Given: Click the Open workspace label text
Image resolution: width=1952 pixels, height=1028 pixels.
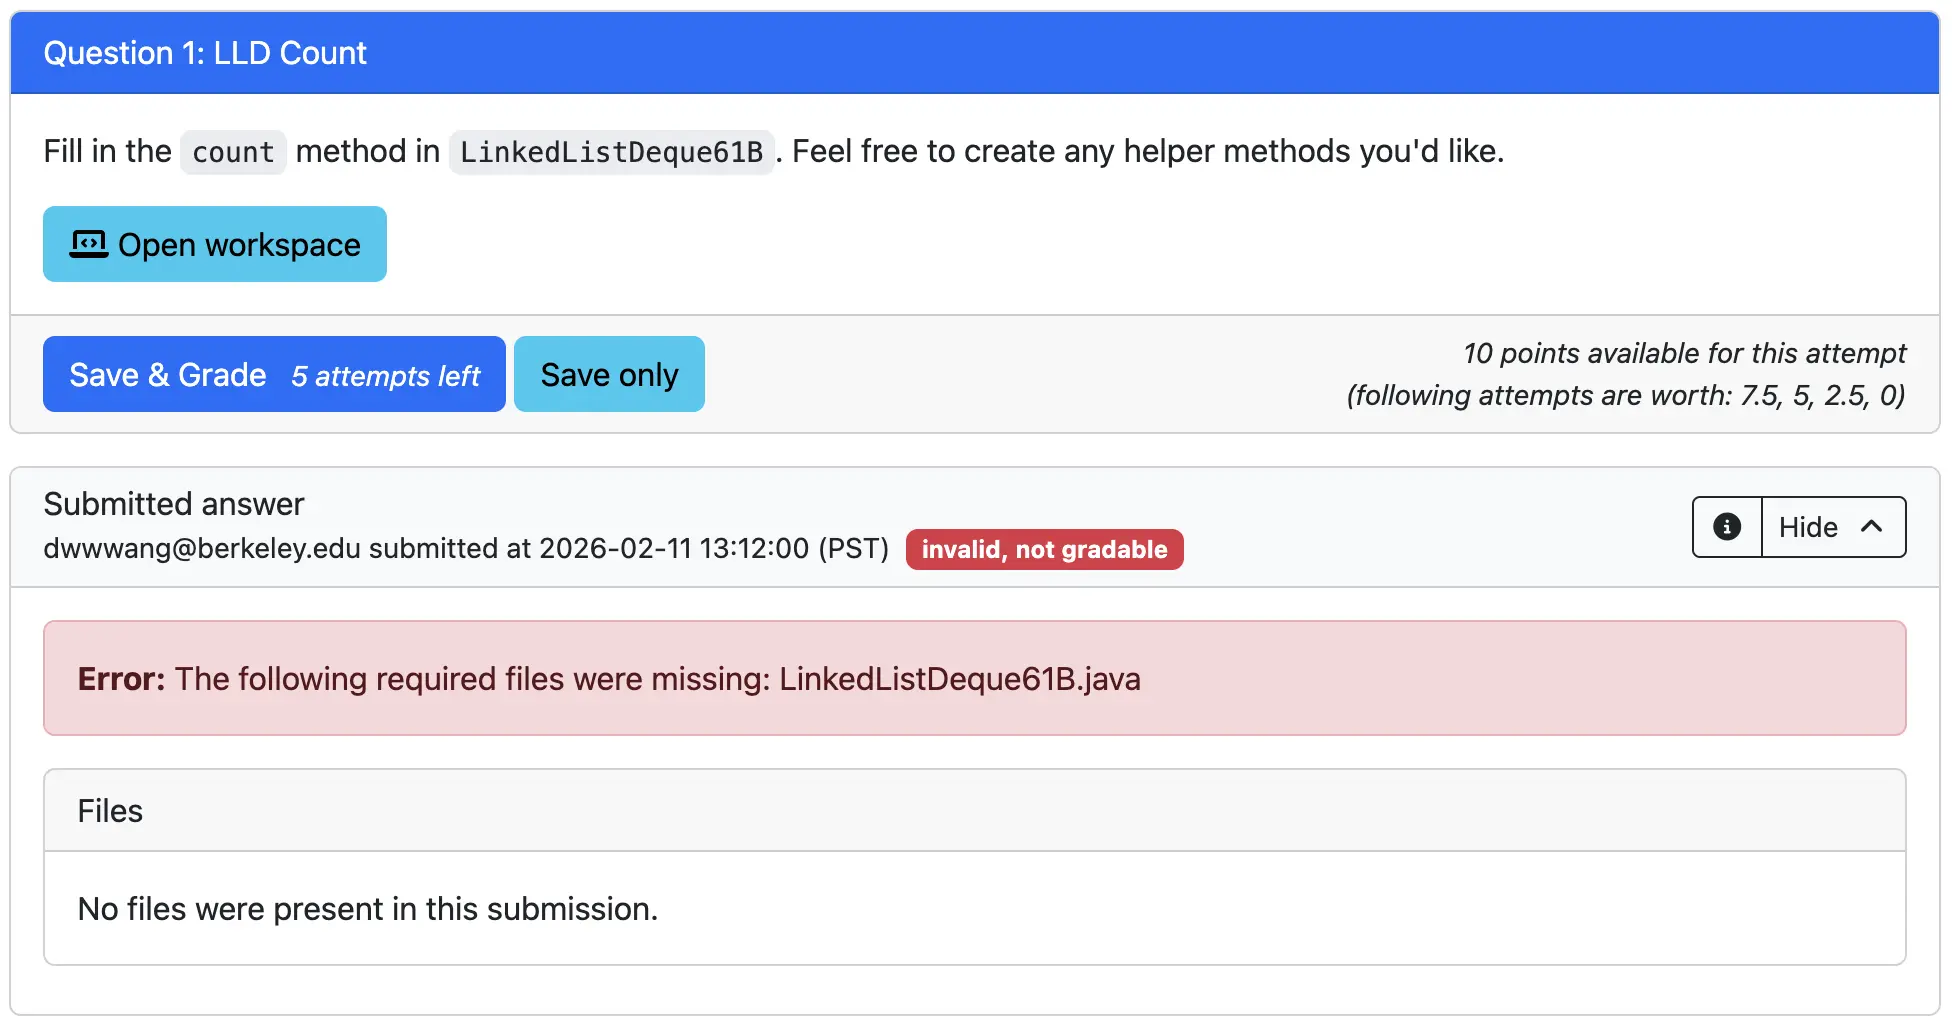Looking at the screenshot, I should pos(239,245).
